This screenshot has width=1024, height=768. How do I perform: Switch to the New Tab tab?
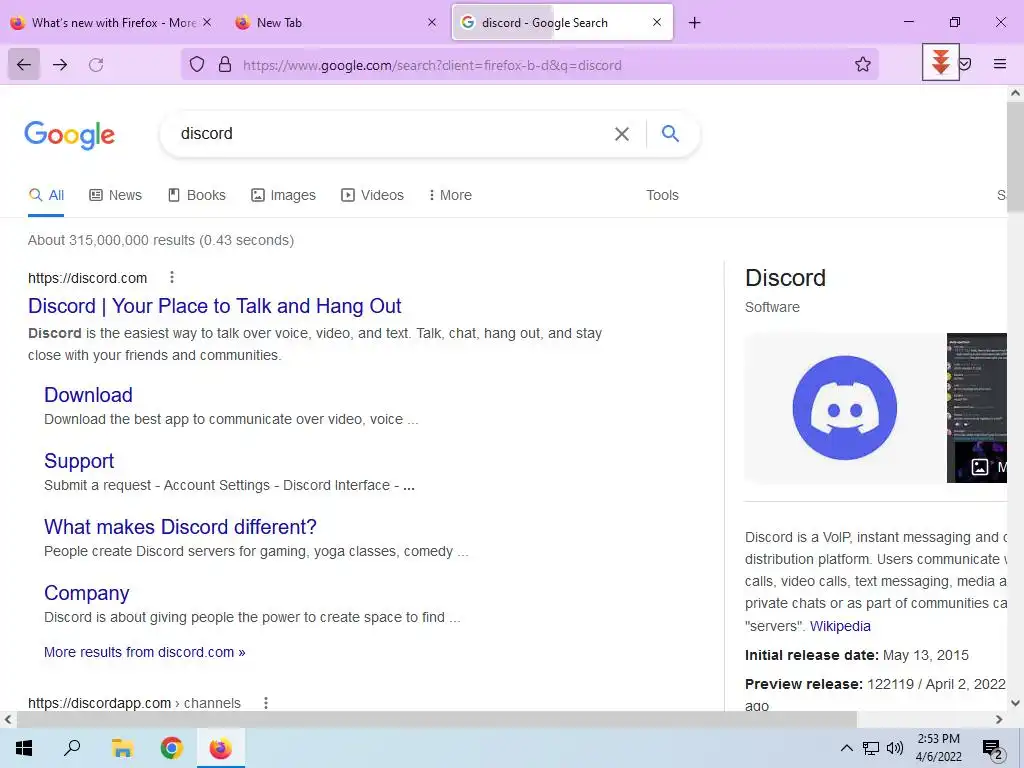coord(336,22)
